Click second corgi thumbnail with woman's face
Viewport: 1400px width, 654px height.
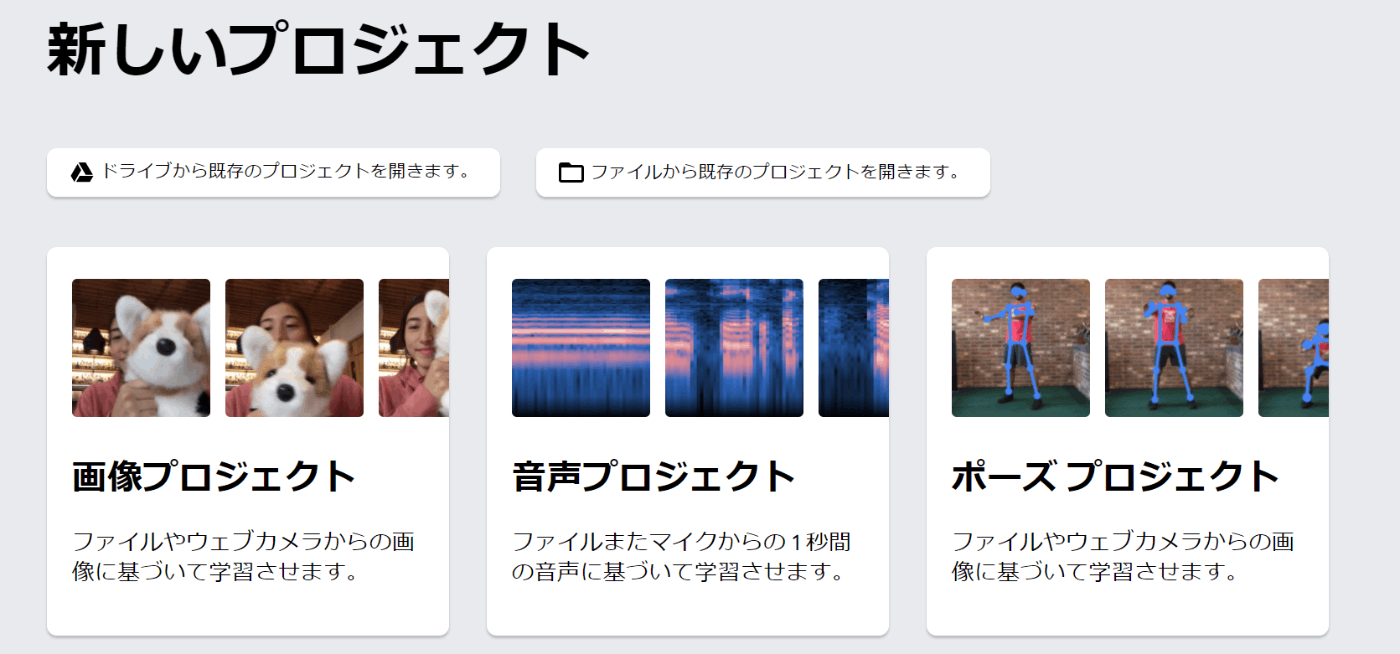click(x=294, y=348)
